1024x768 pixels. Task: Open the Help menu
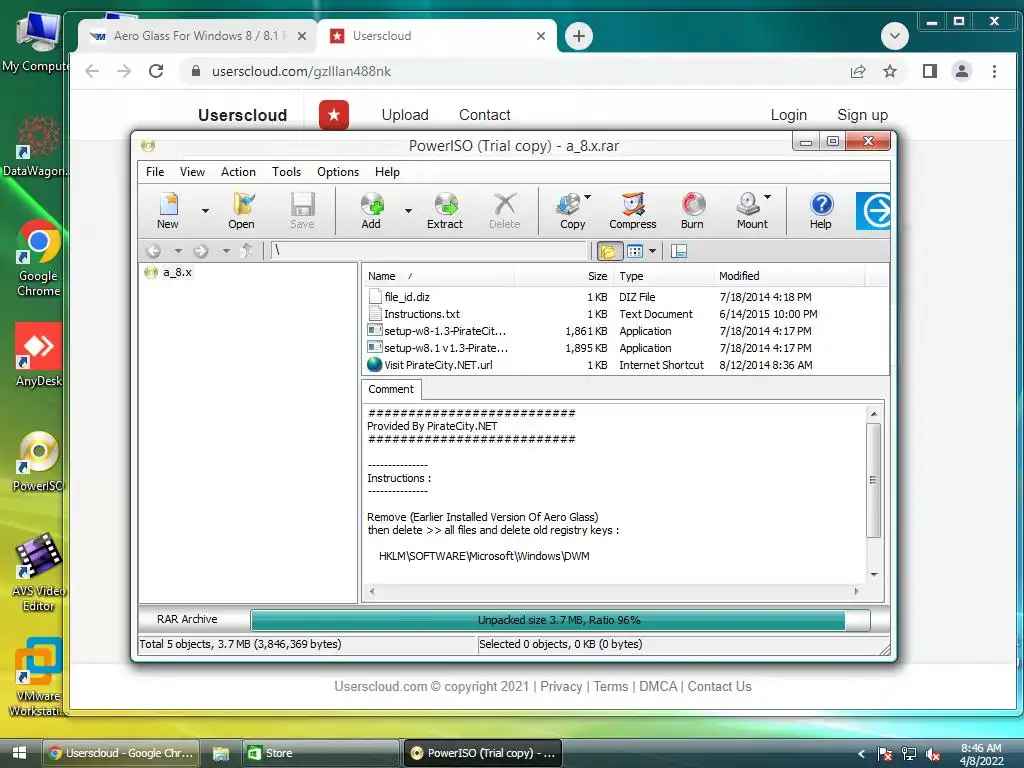click(387, 172)
